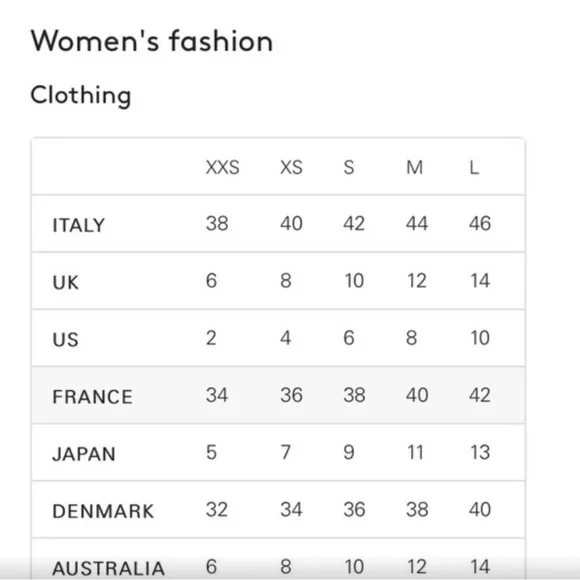This screenshot has height=580, width=580.
Task: Select the US row label
Action: click(65, 340)
